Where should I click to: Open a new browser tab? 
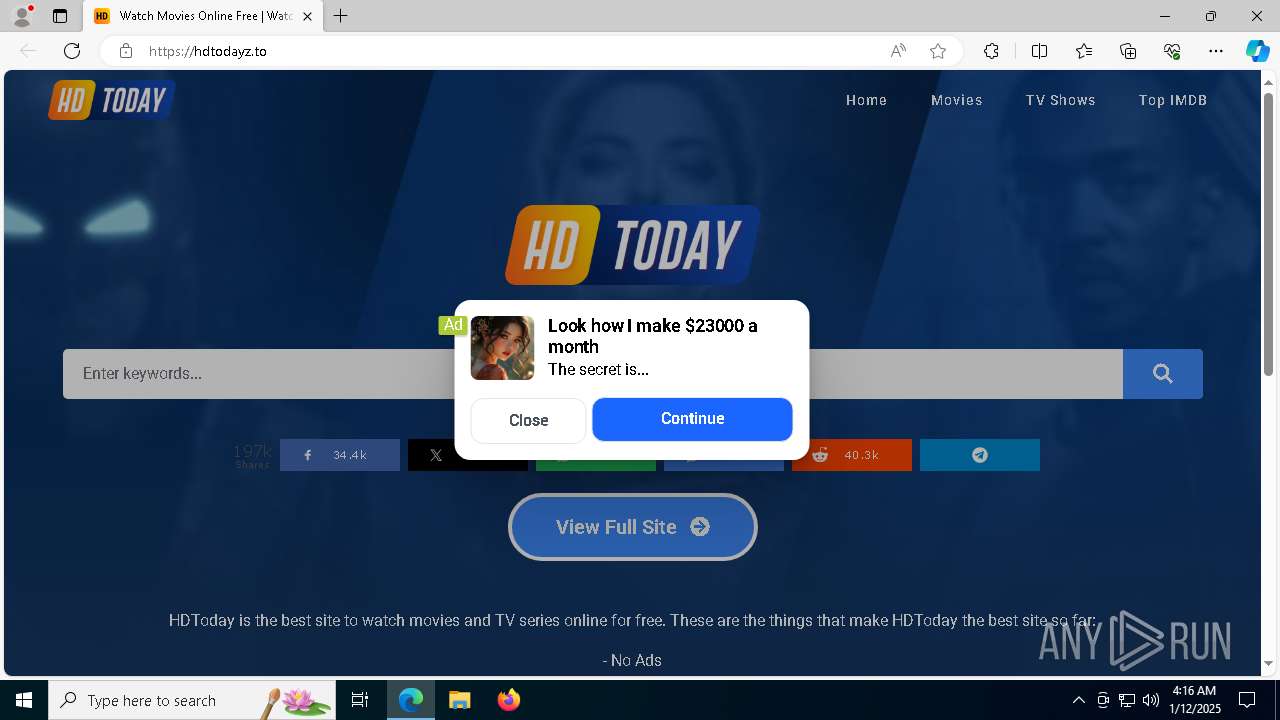pos(340,16)
